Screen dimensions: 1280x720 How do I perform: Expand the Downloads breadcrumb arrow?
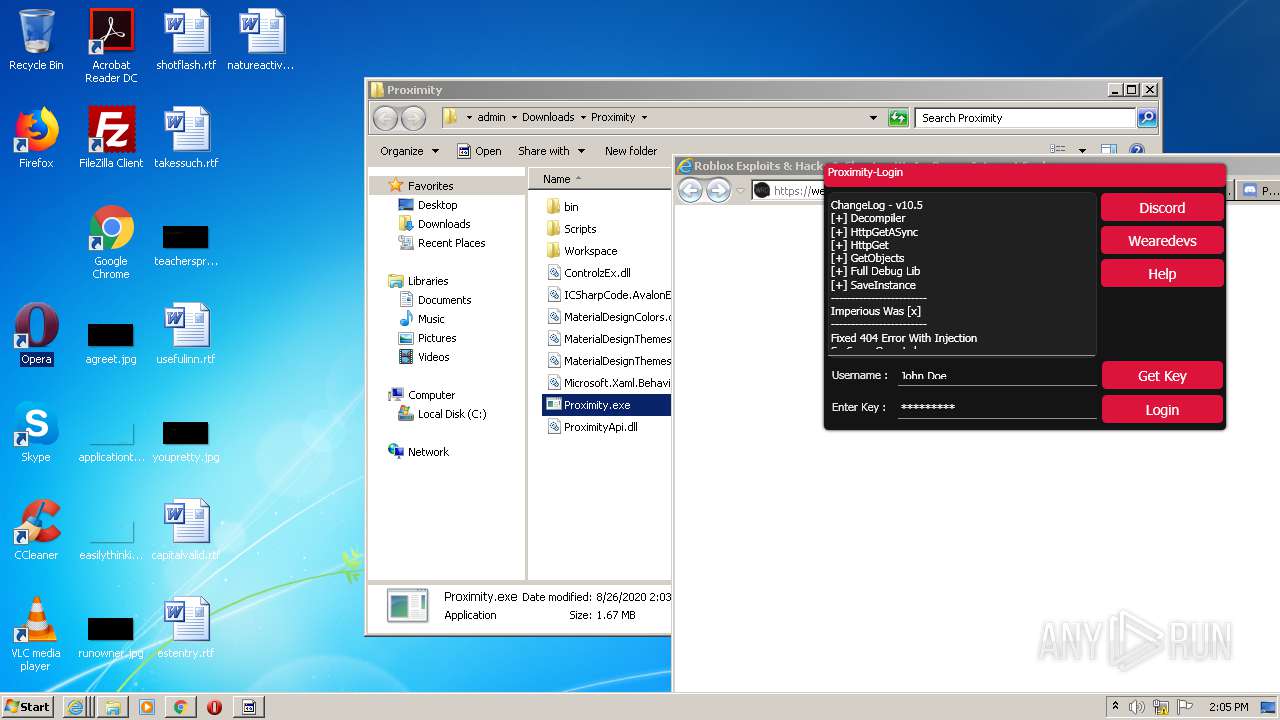pos(582,118)
